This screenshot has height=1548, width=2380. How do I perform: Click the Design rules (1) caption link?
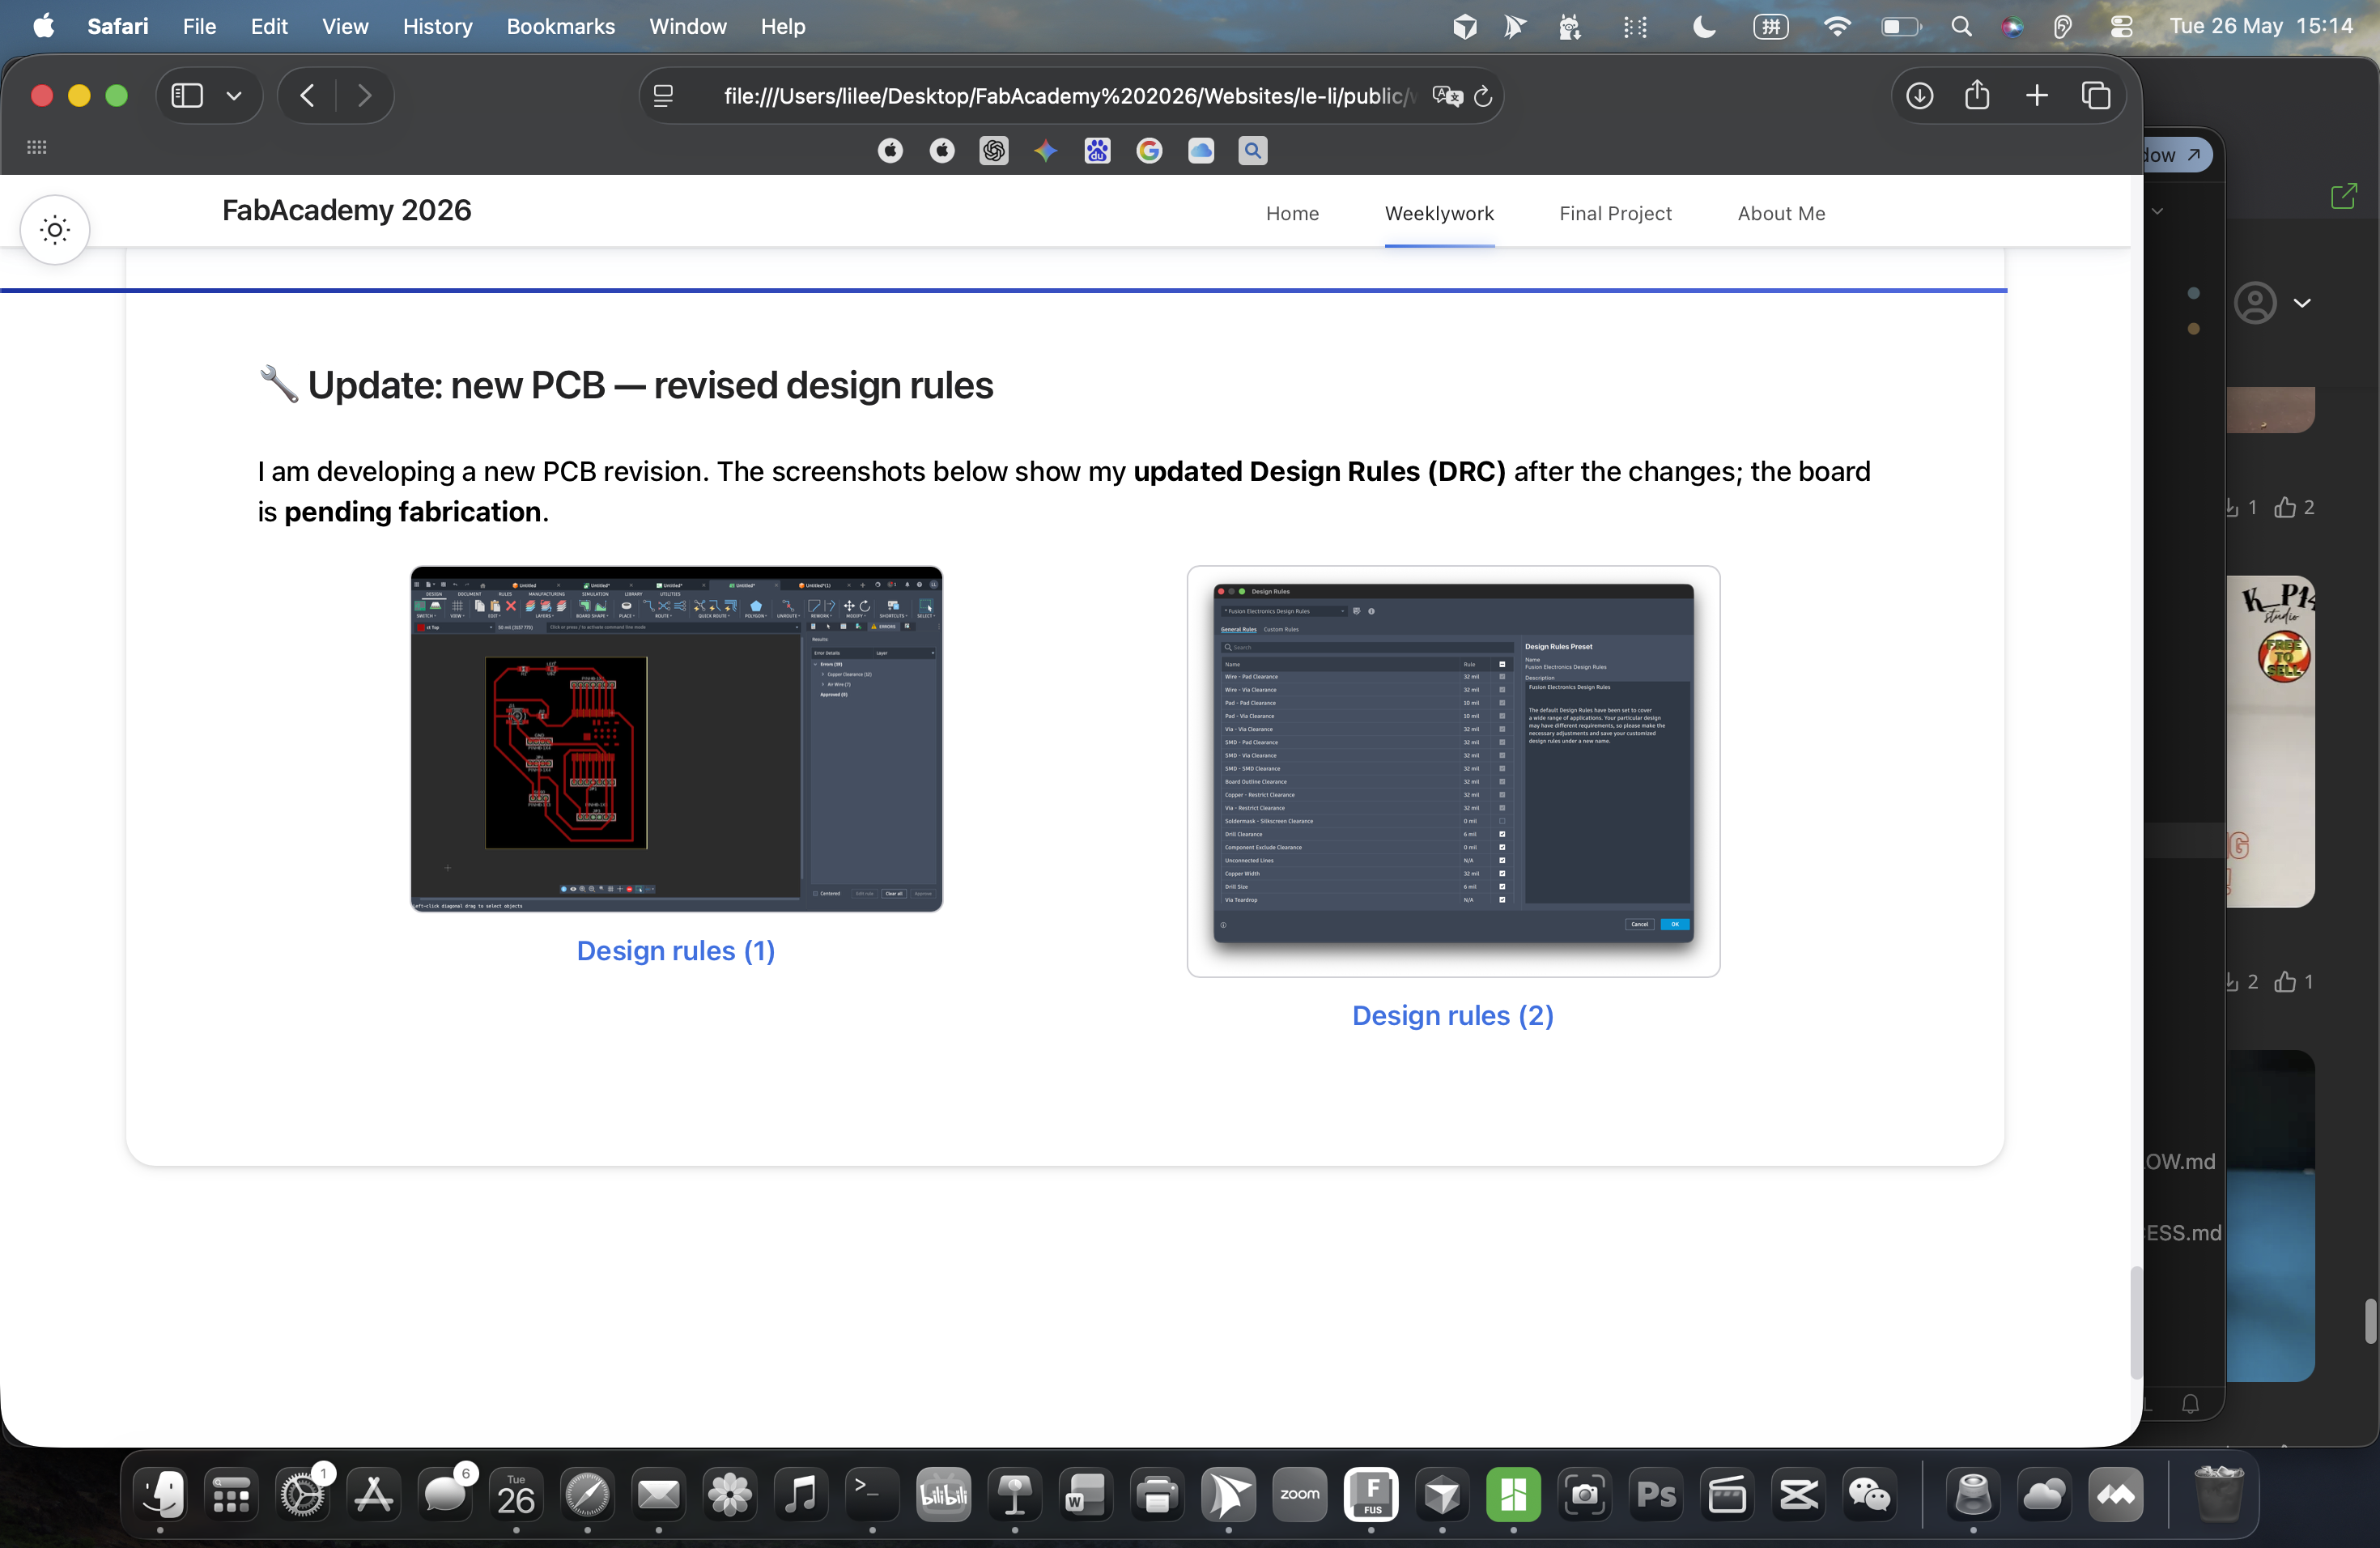click(676, 950)
